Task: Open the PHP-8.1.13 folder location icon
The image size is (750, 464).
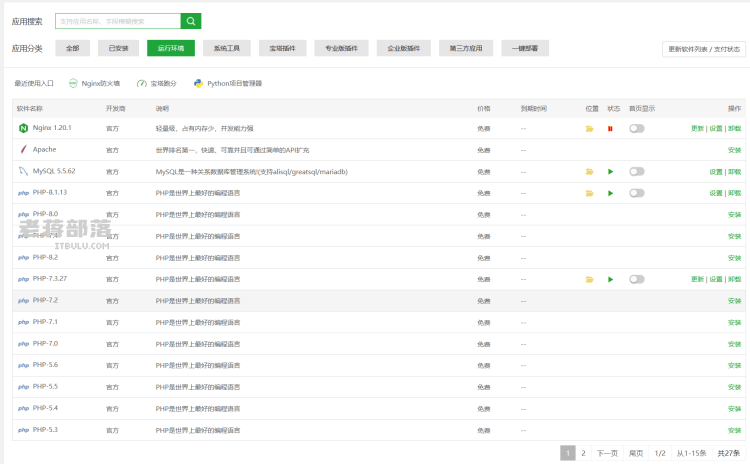Action: (x=589, y=193)
